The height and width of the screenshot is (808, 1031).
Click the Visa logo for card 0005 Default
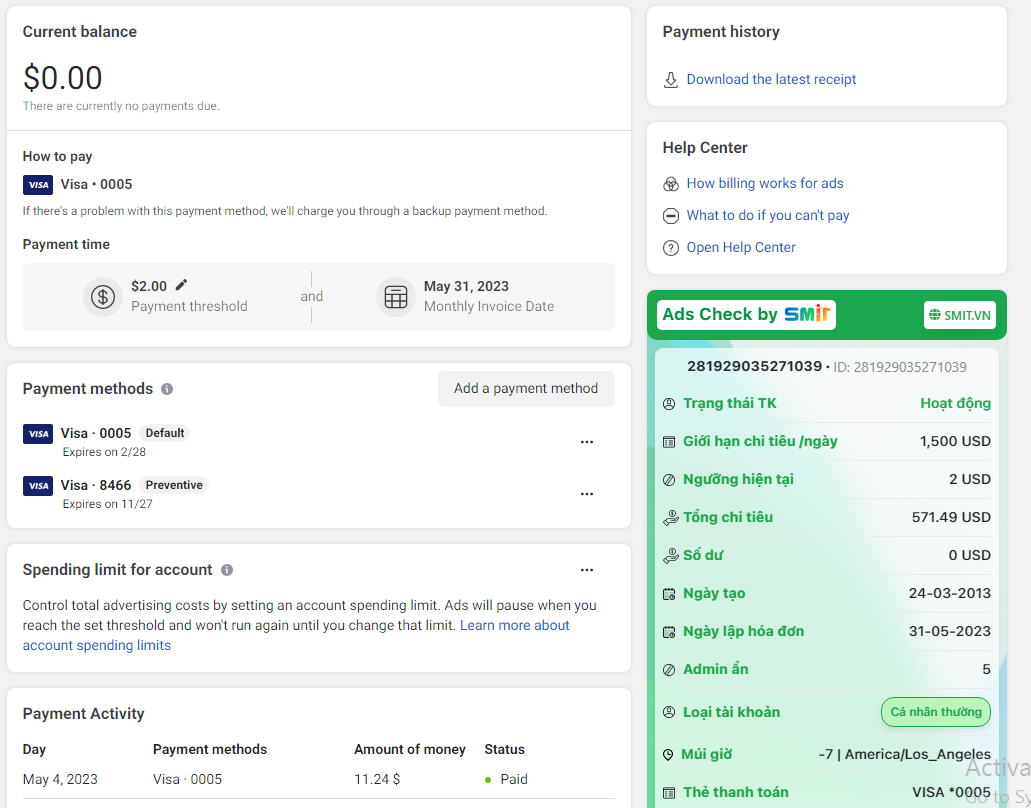tap(38, 434)
